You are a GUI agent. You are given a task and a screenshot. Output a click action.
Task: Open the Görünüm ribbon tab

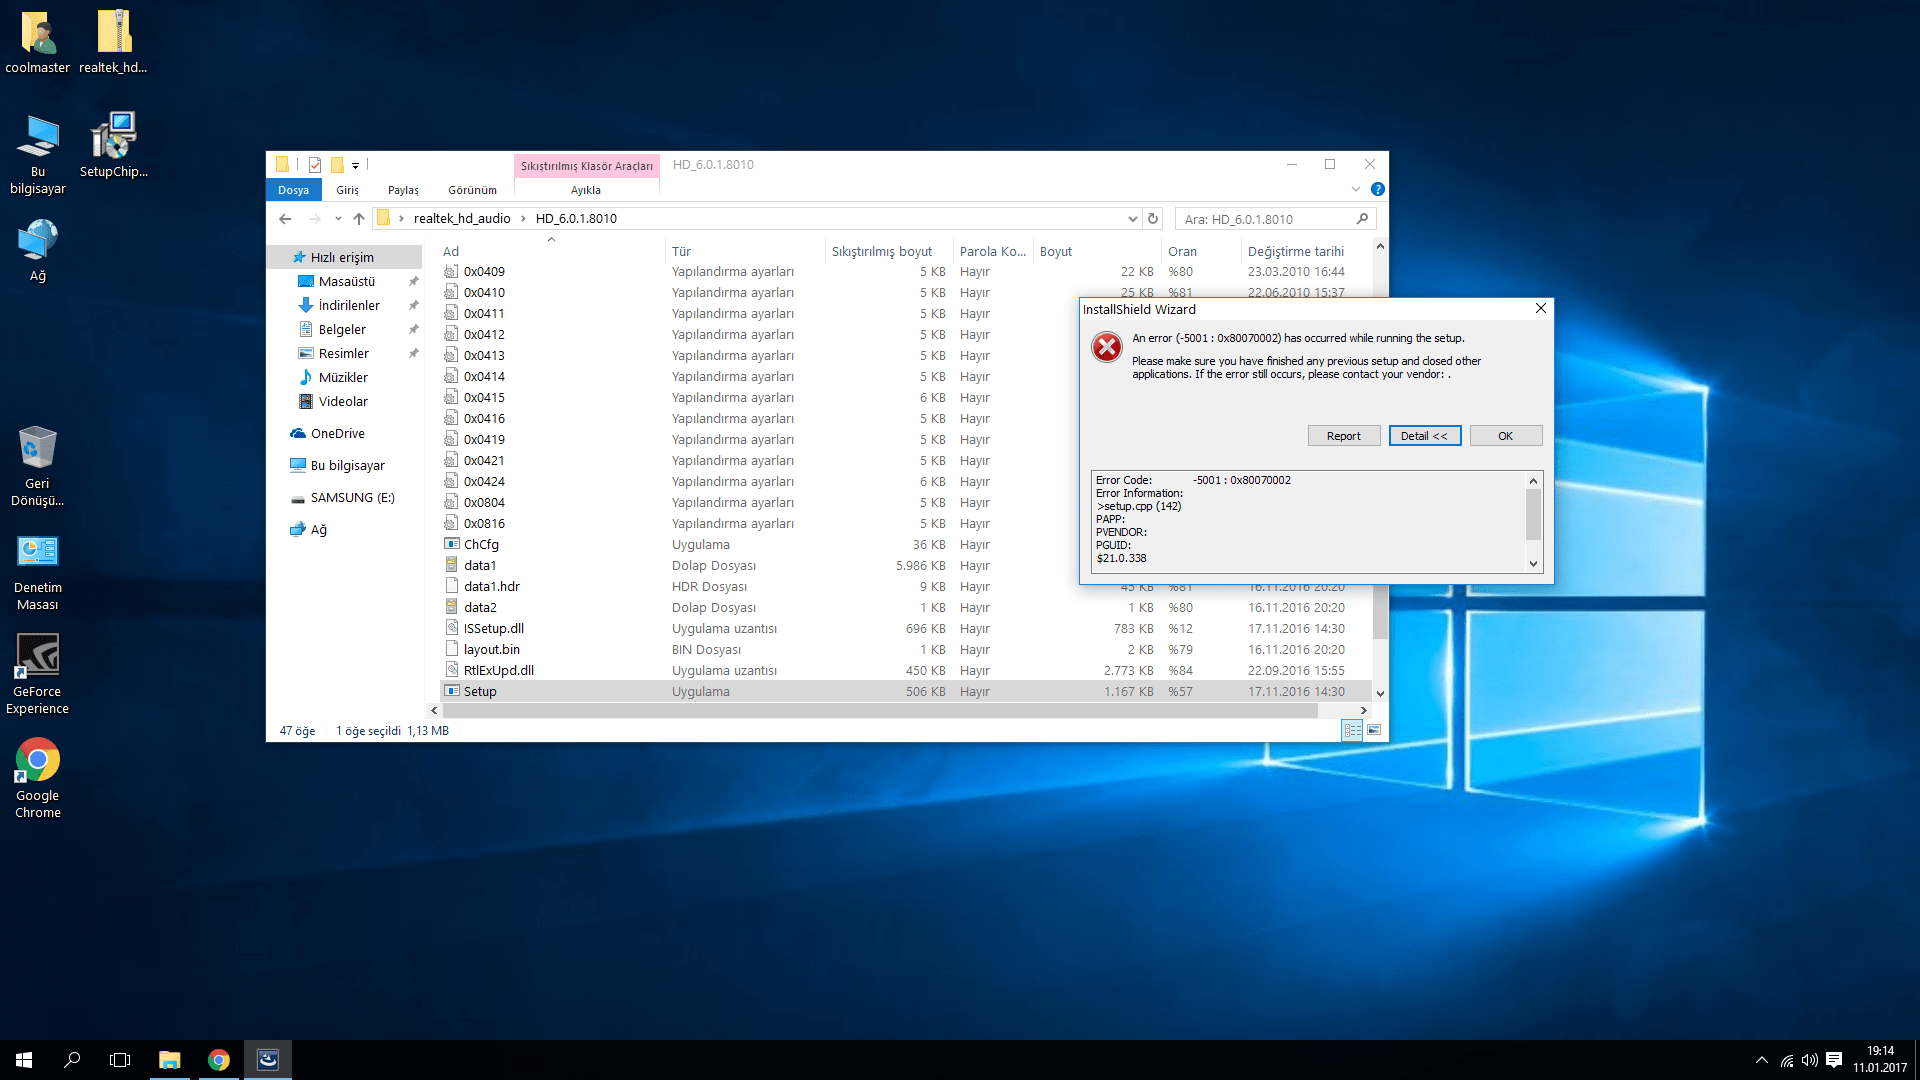click(472, 190)
